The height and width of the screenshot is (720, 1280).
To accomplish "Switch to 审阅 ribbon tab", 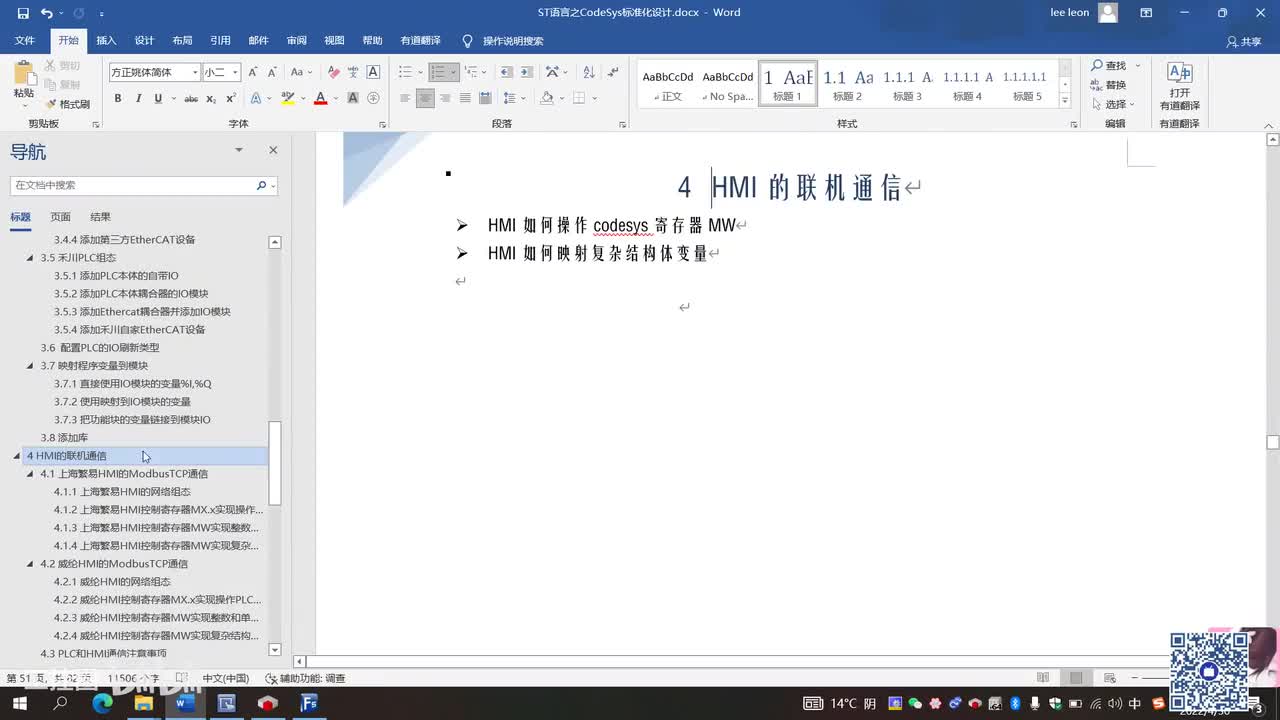I will 296,41.
